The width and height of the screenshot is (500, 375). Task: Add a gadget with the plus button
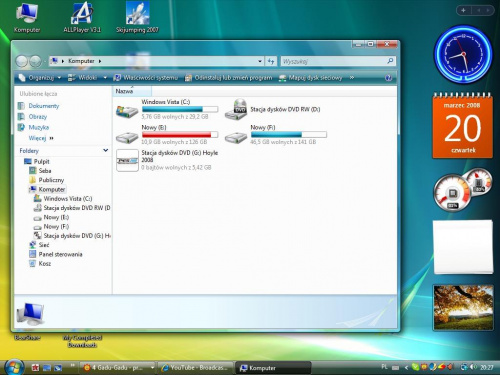coord(463,10)
